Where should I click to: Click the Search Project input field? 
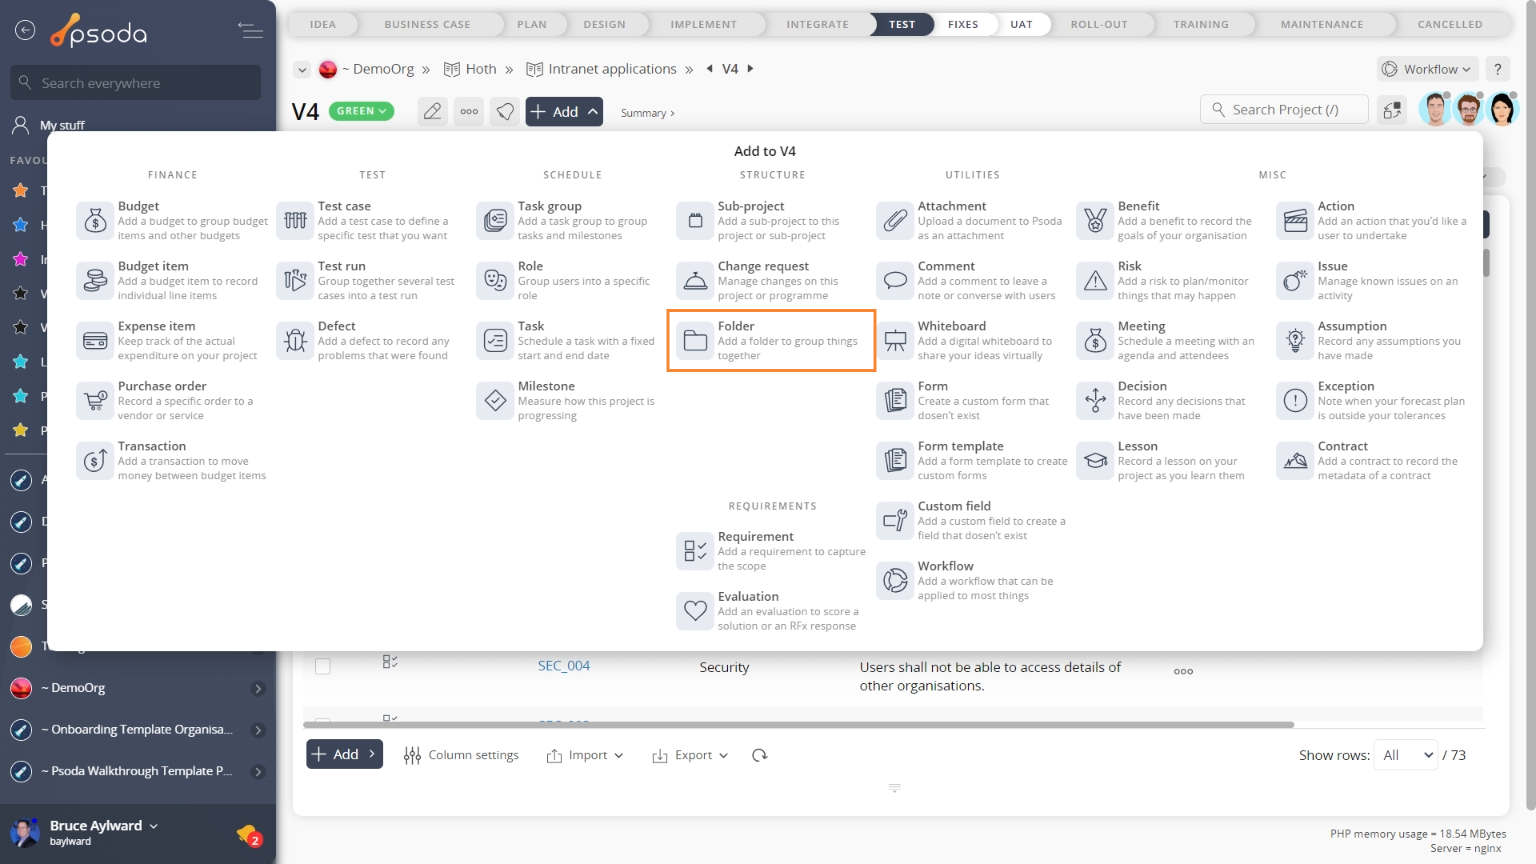pyautogui.click(x=1285, y=110)
